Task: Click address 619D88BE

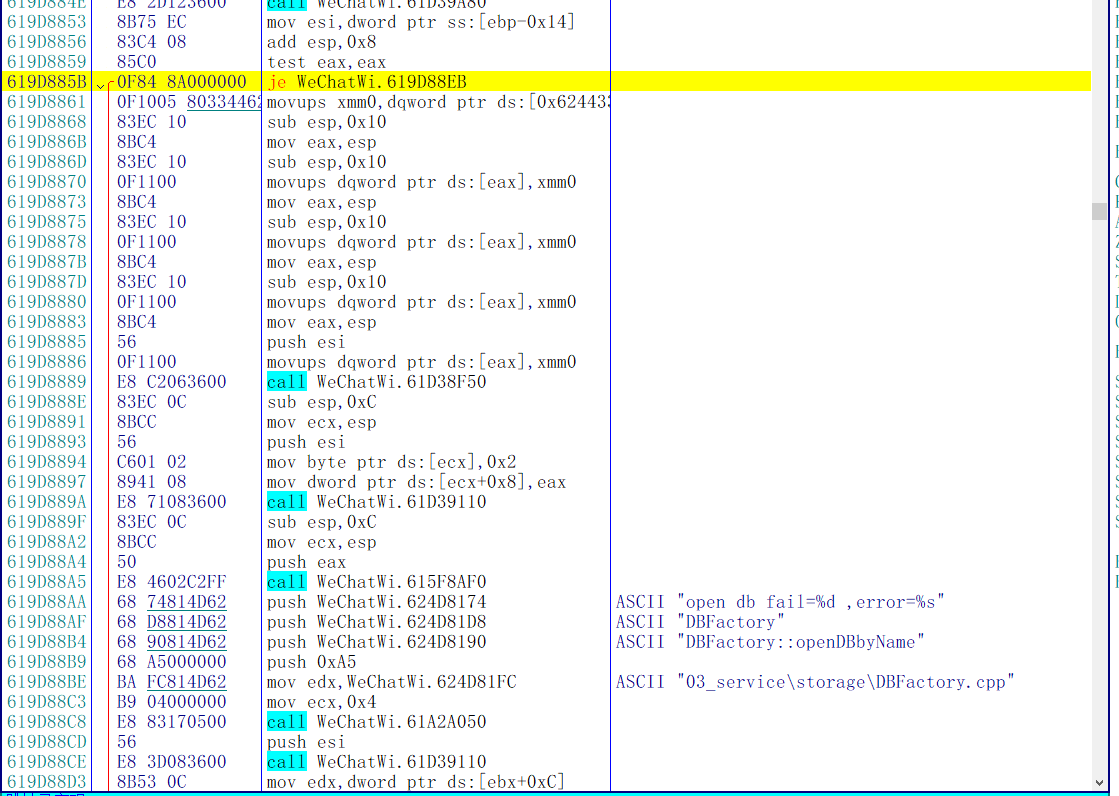Action: click(46, 682)
